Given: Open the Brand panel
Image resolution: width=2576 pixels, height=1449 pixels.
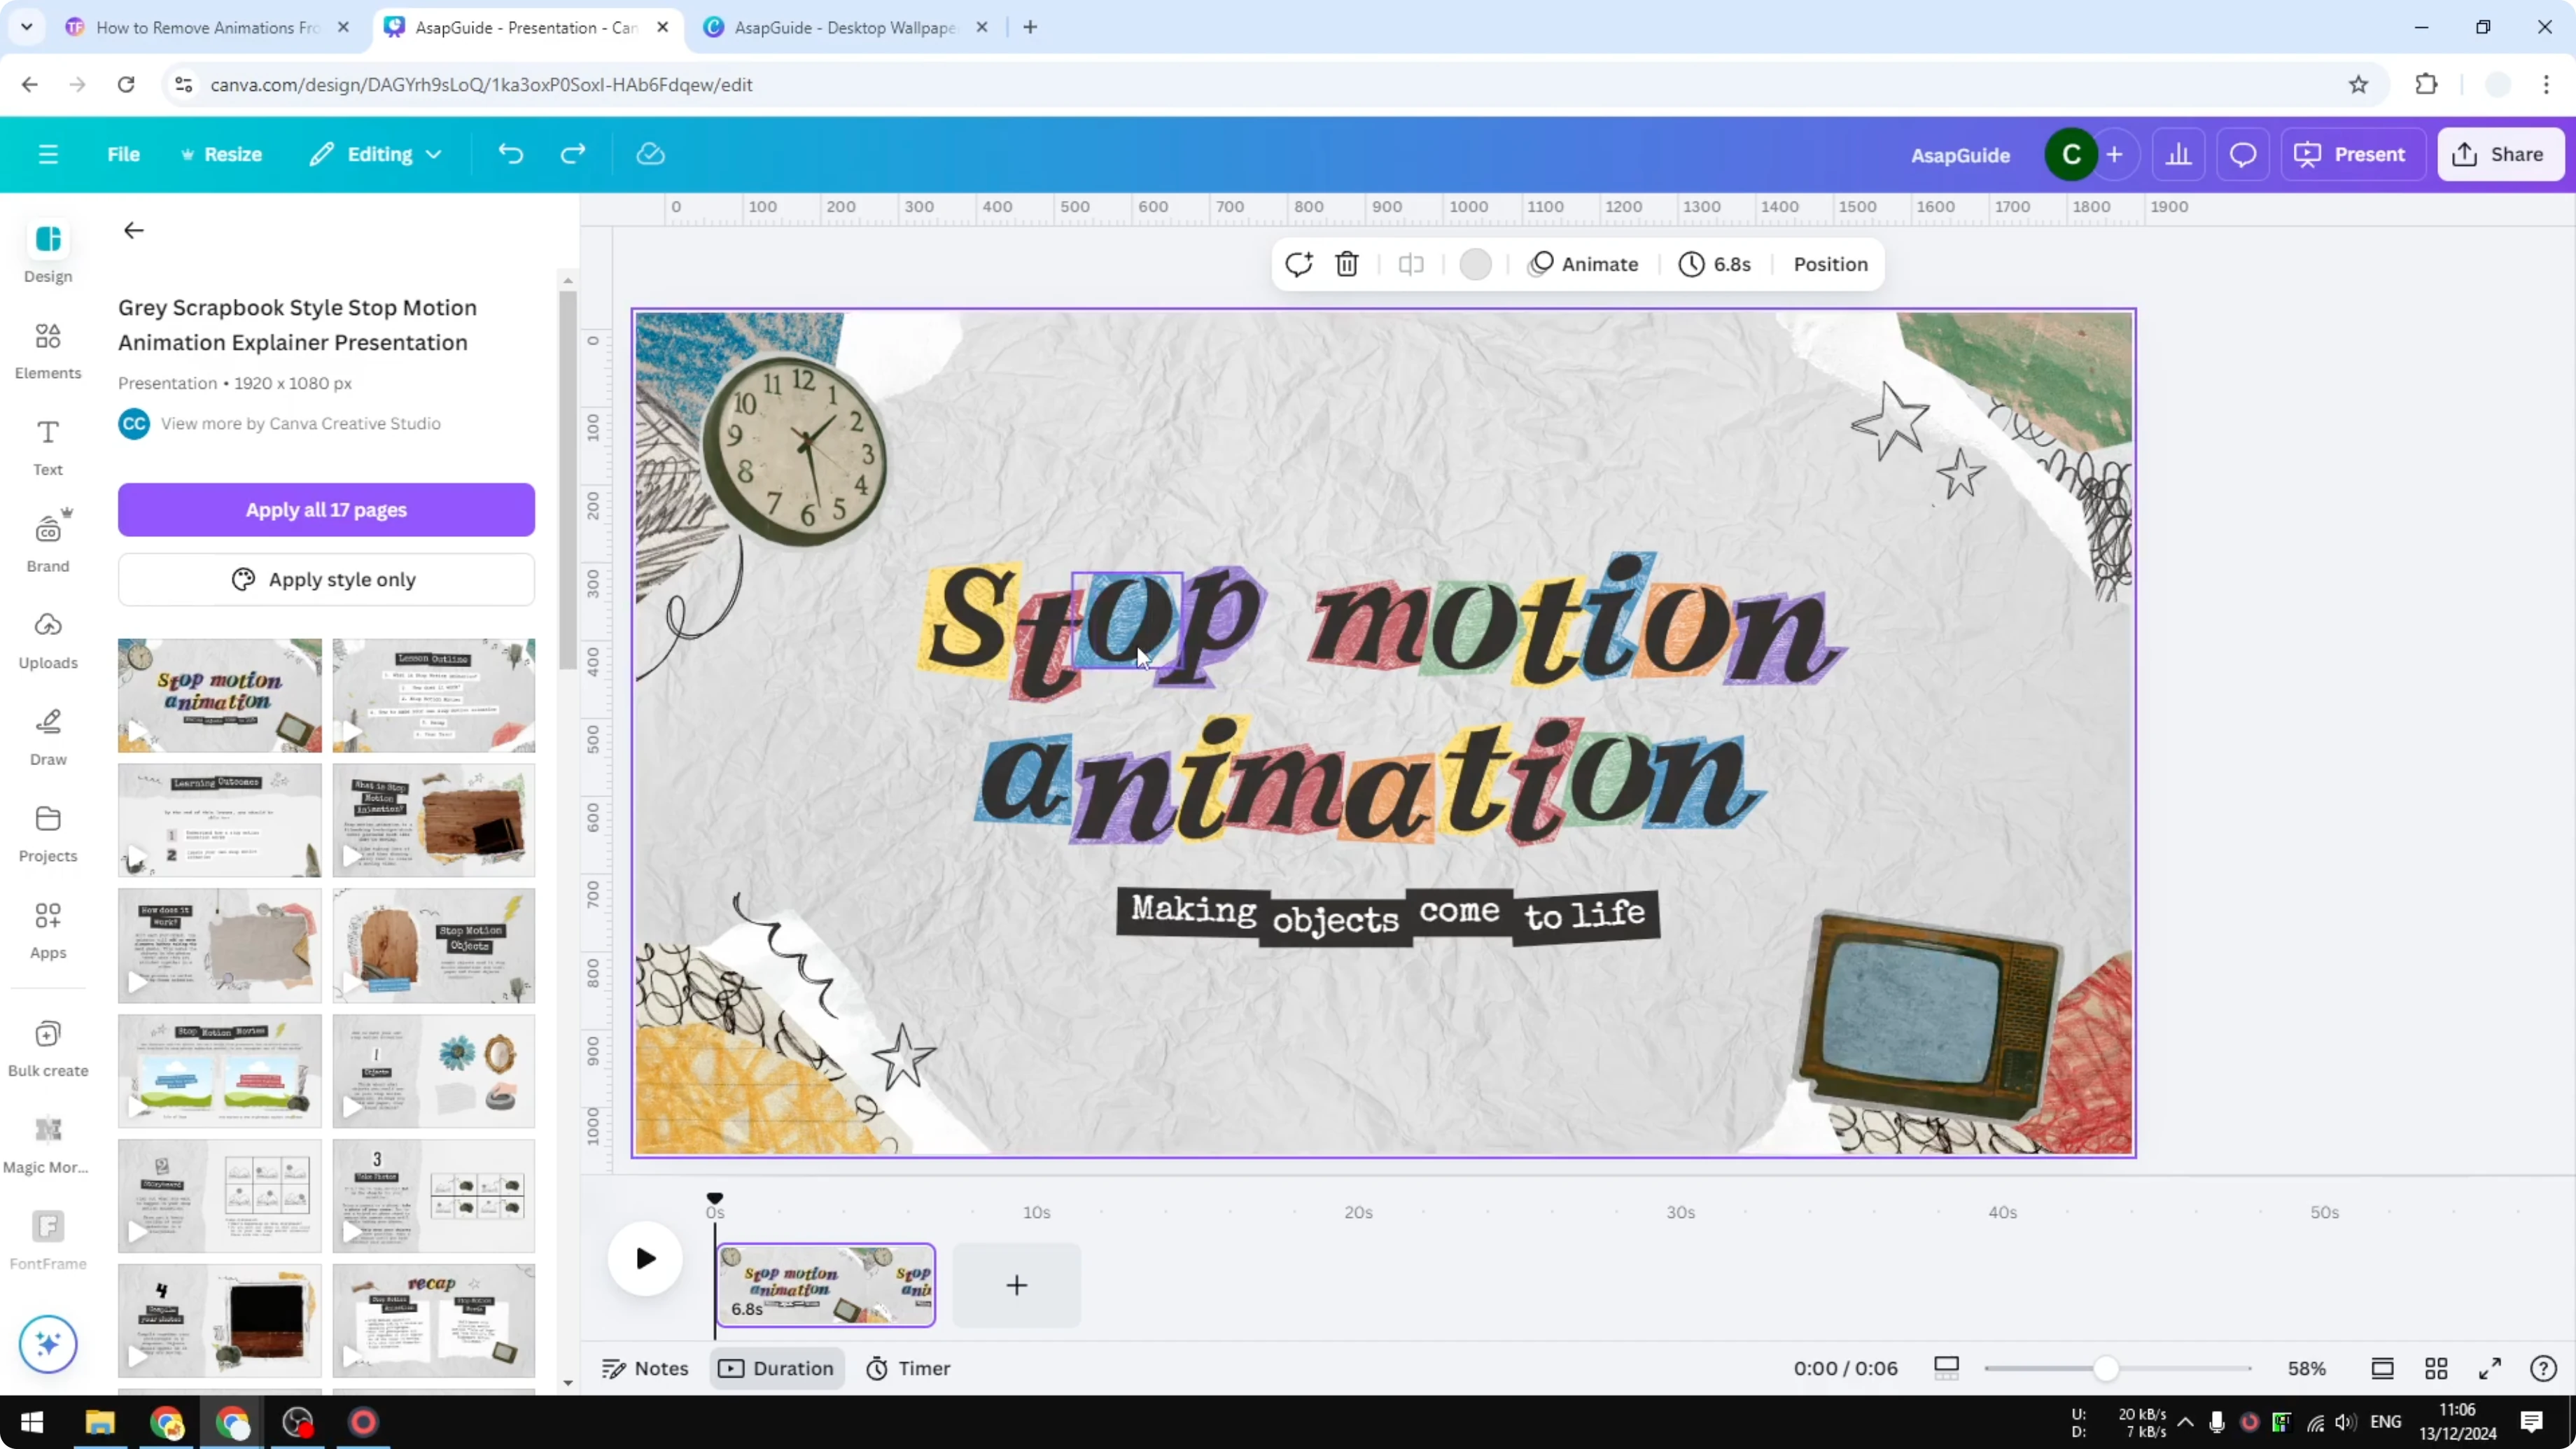Looking at the screenshot, I should point(47,543).
